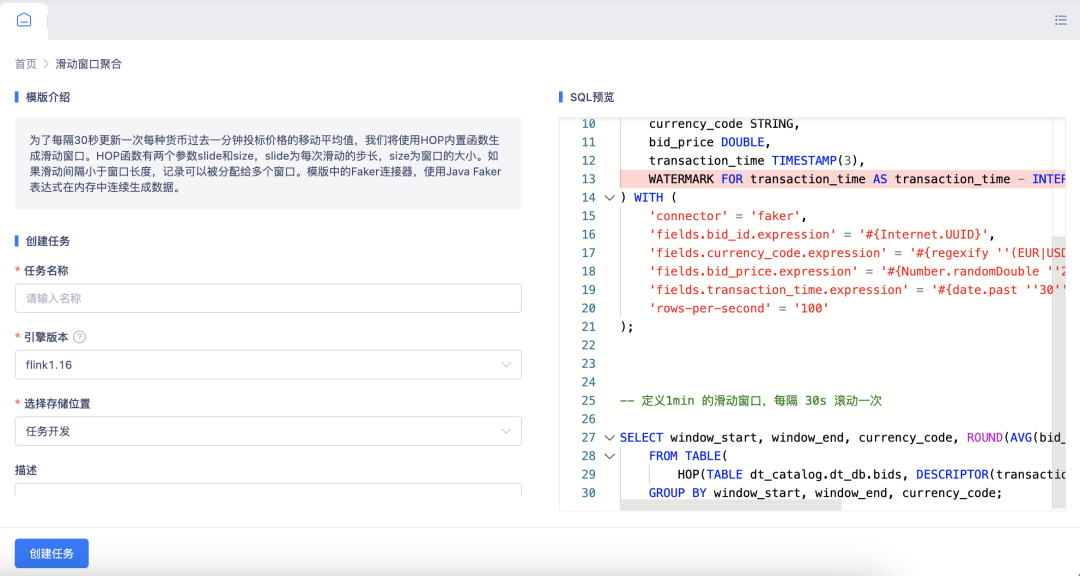The width and height of the screenshot is (1080, 576).
Task: Click the SQL editor vertical scrollbar
Action: [x=1059, y=300]
